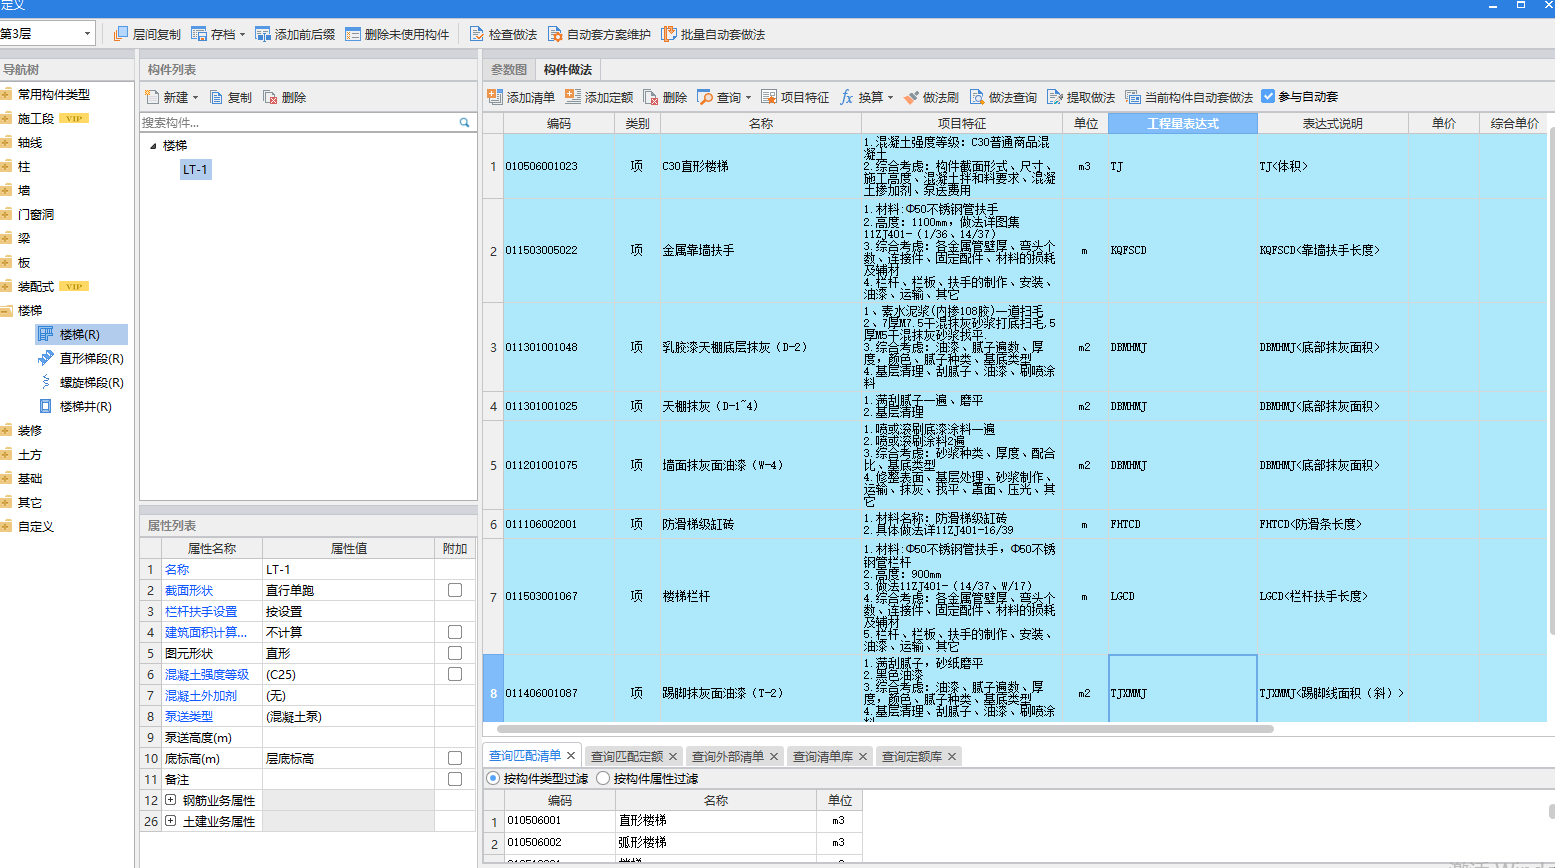Toggle 备注 附加 checkbox
Viewport: 1555px width, 868px height.
pos(455,779)
